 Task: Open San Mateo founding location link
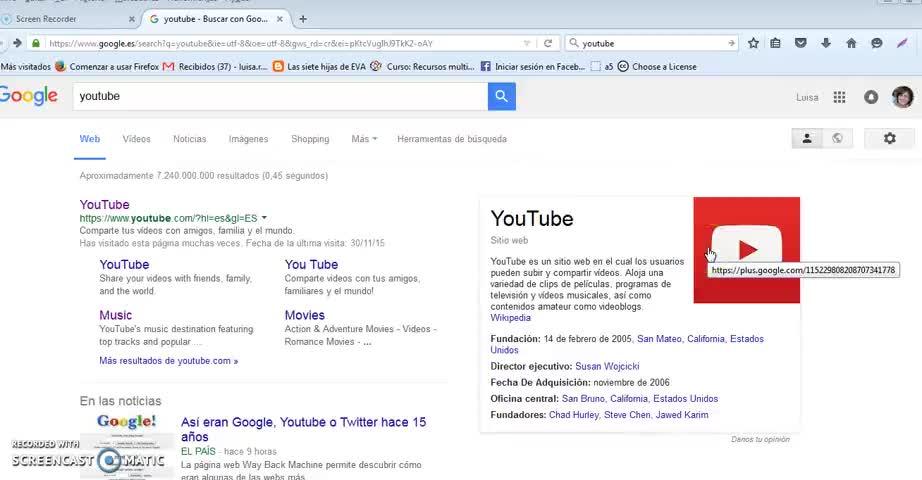tap(659, 339)
